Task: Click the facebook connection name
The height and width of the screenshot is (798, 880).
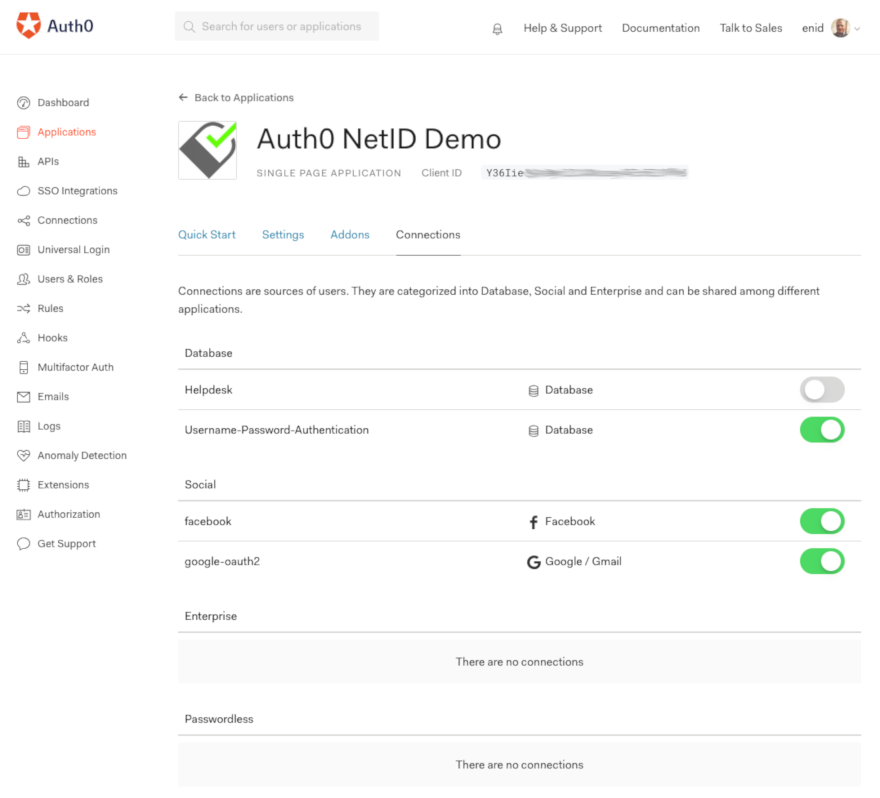Action: 208,521
